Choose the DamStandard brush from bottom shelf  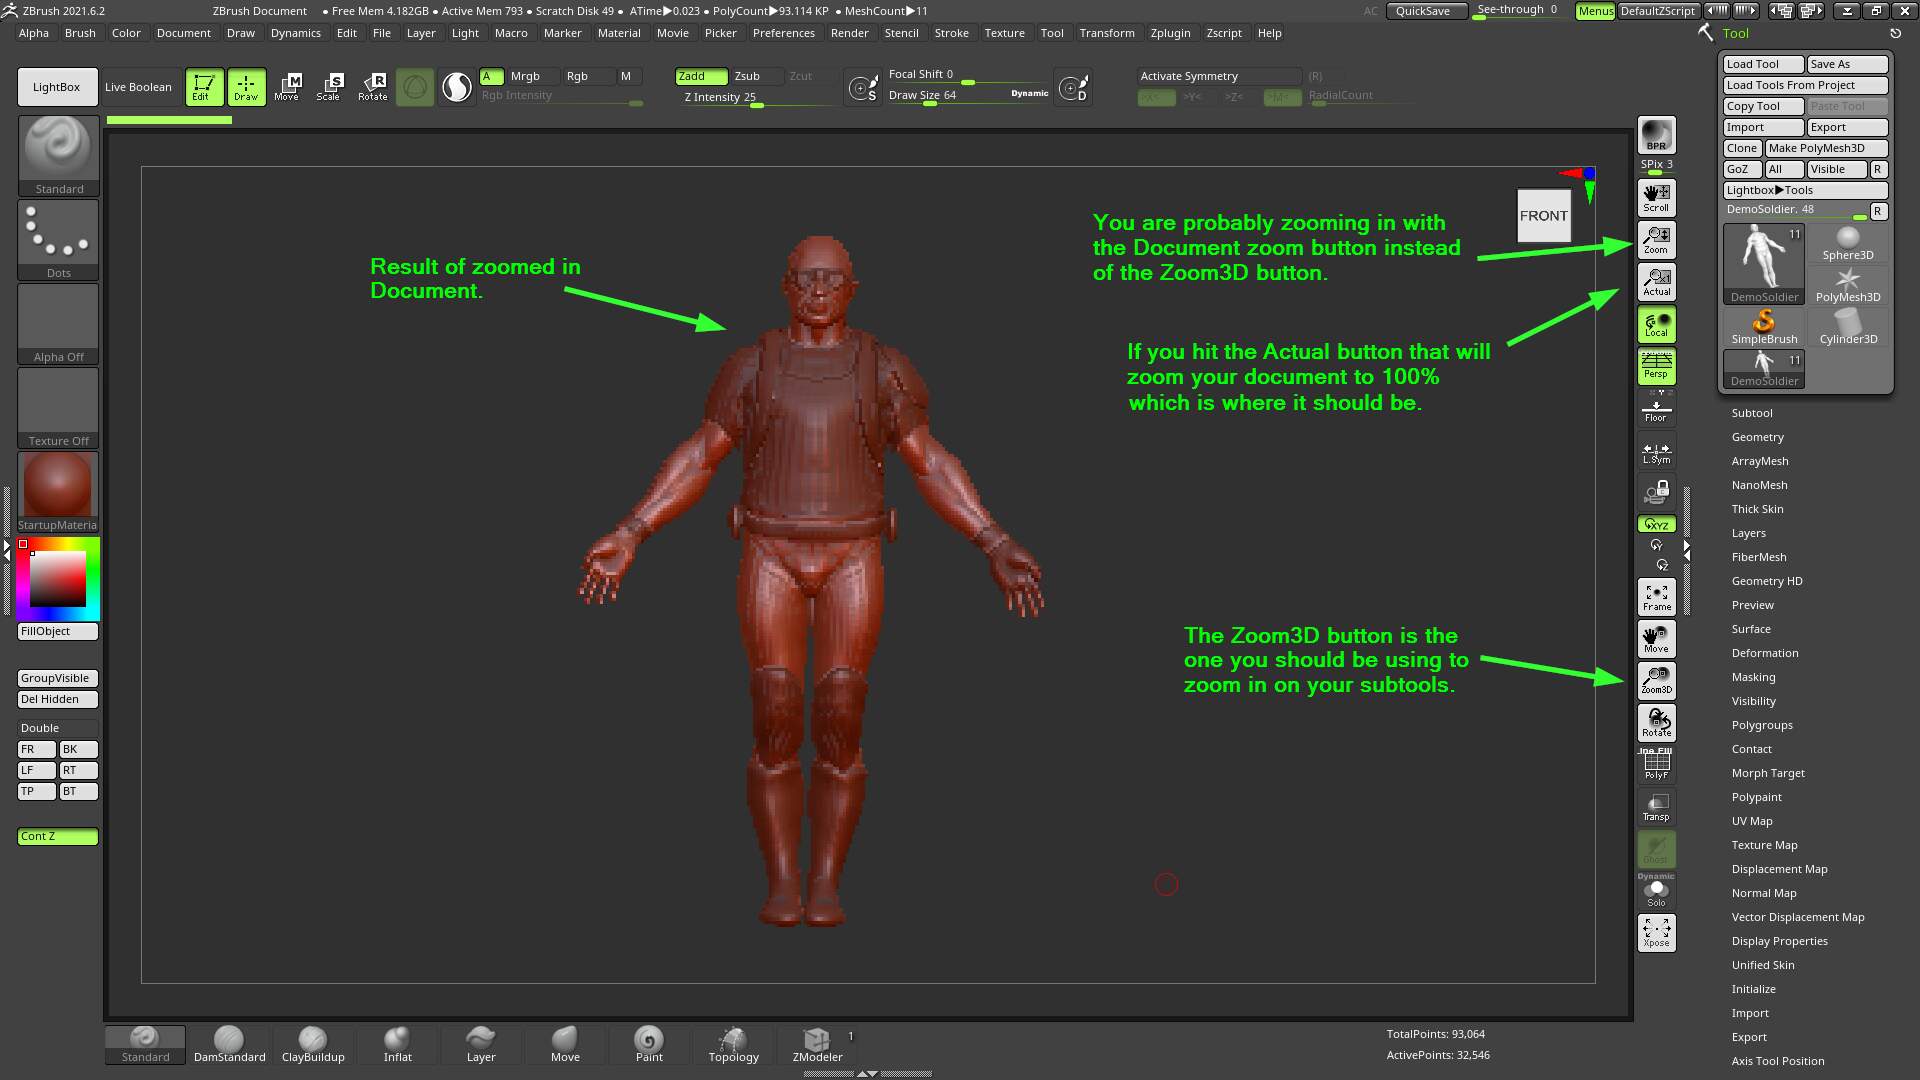pyautogui.click(x=229, y=1045)
